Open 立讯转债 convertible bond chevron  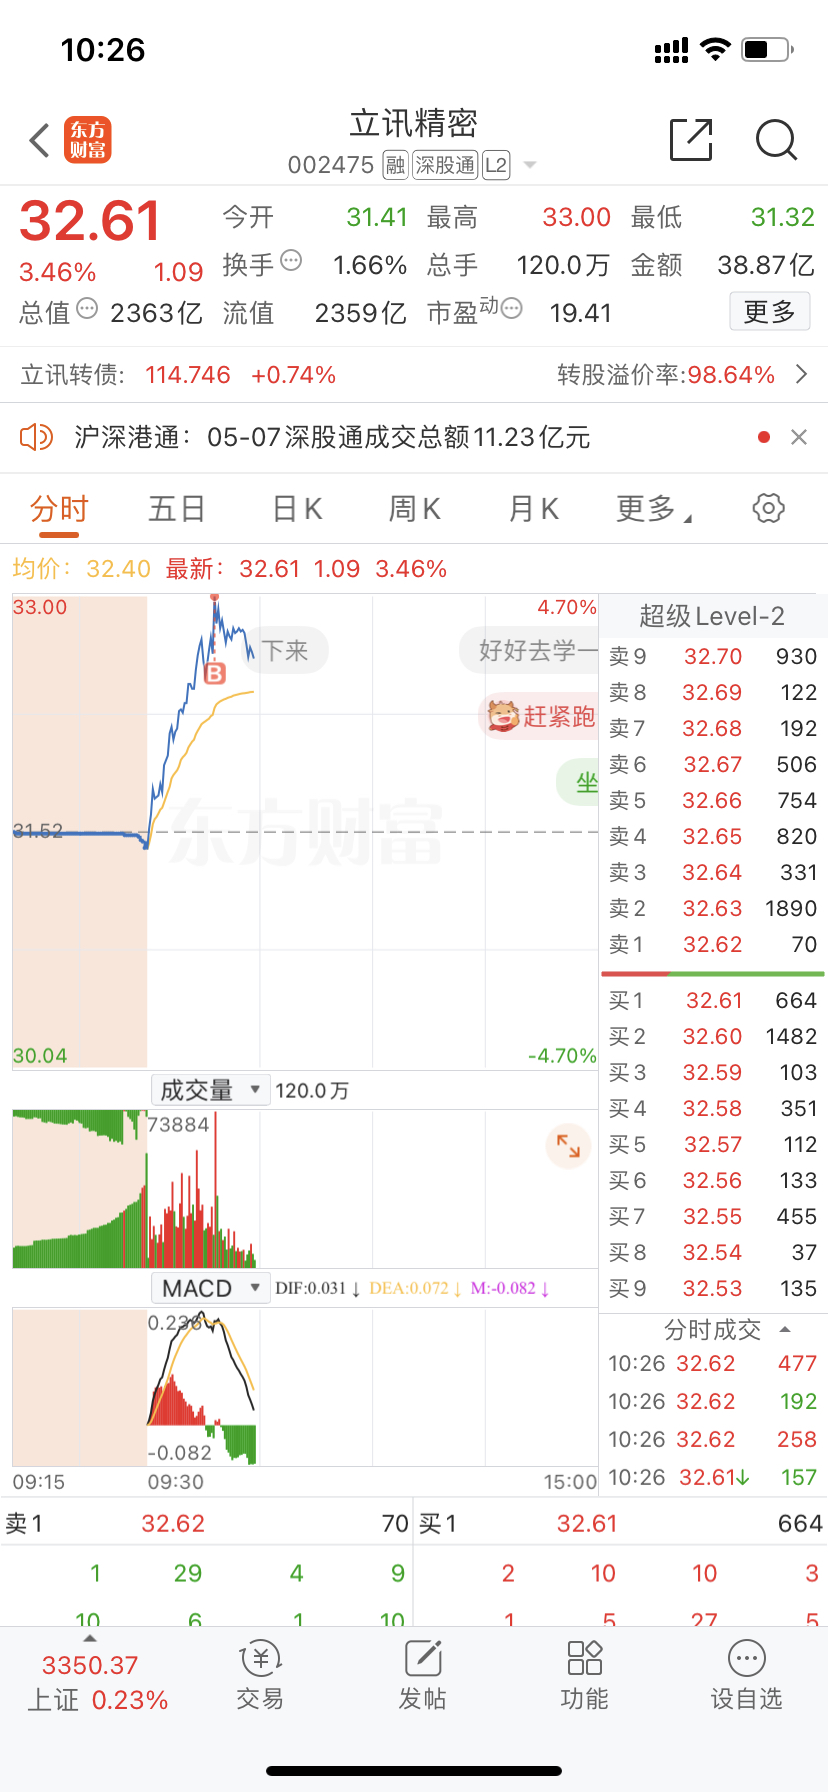(x=801, y=375)
